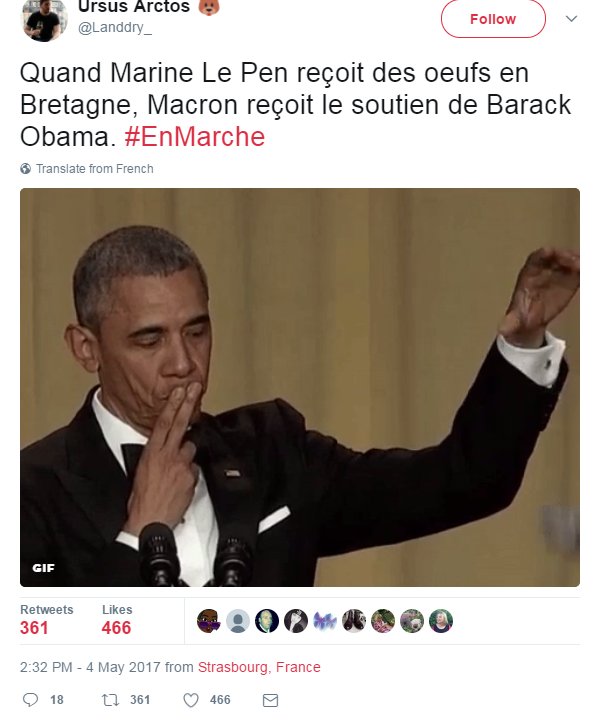Image resolution: width=598 pixels, height=715 pixels.
Task: Click Translate from French
Action: click(x=94, y=169)
